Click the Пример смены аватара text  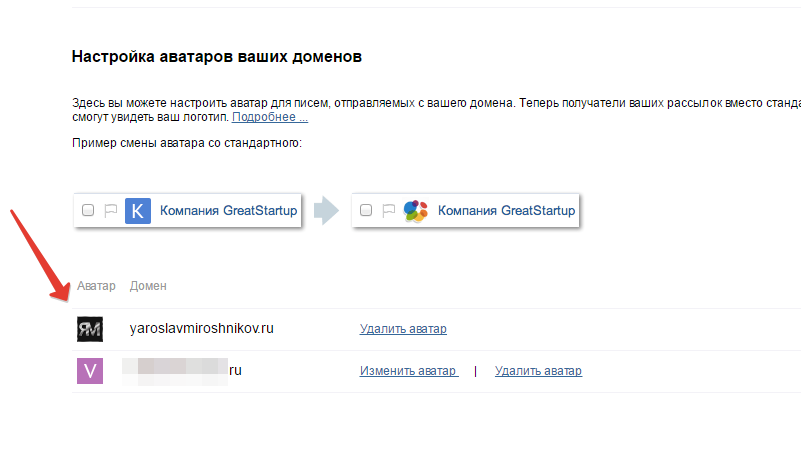click(x=187, y=143)
